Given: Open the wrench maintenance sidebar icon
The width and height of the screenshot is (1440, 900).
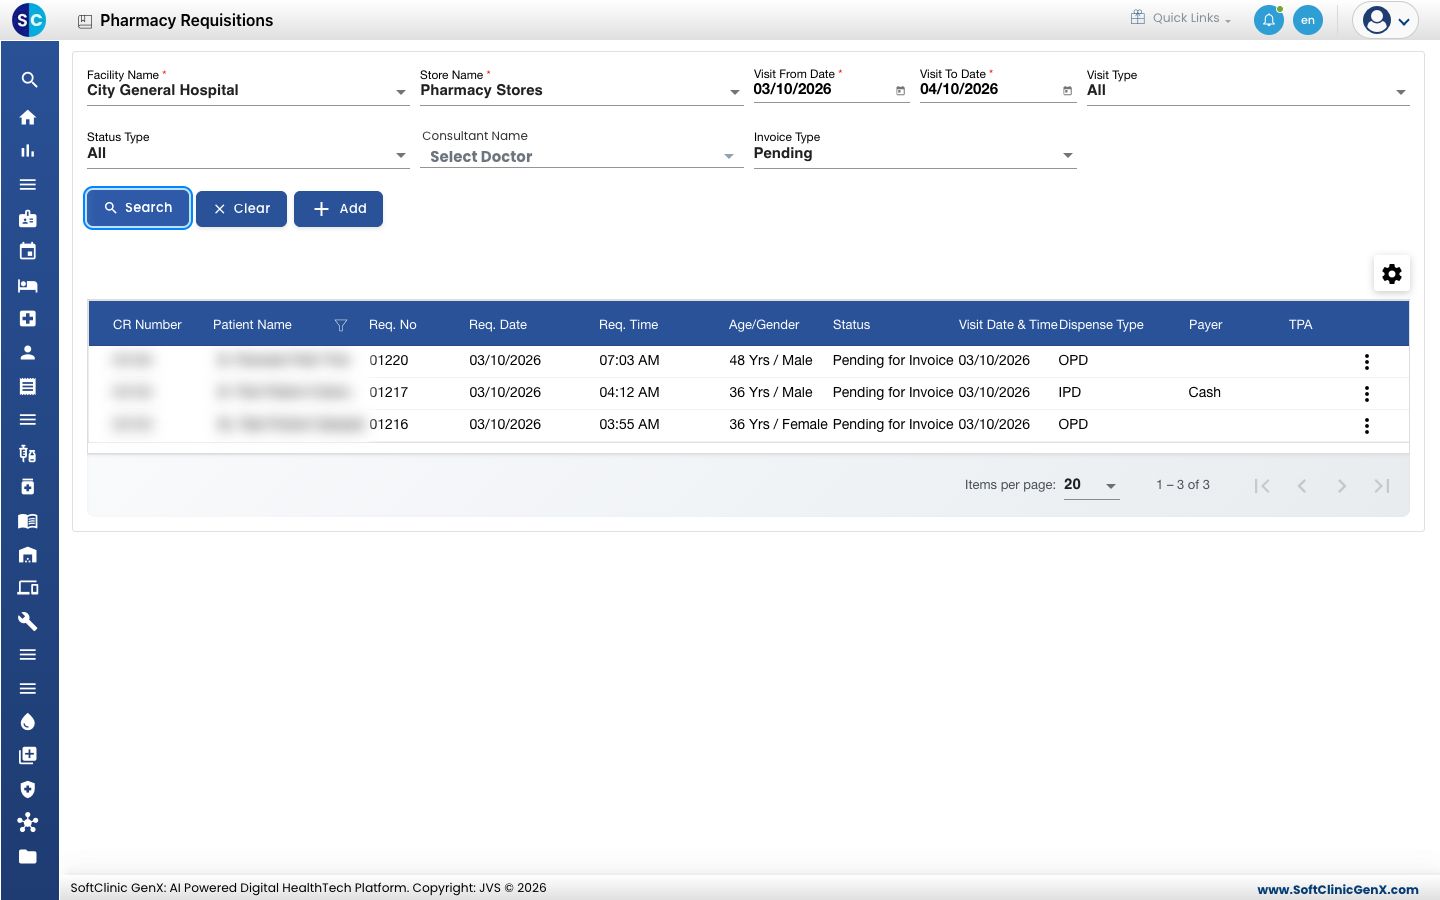Looking at the screenshot, I should [x=28, y=621].
